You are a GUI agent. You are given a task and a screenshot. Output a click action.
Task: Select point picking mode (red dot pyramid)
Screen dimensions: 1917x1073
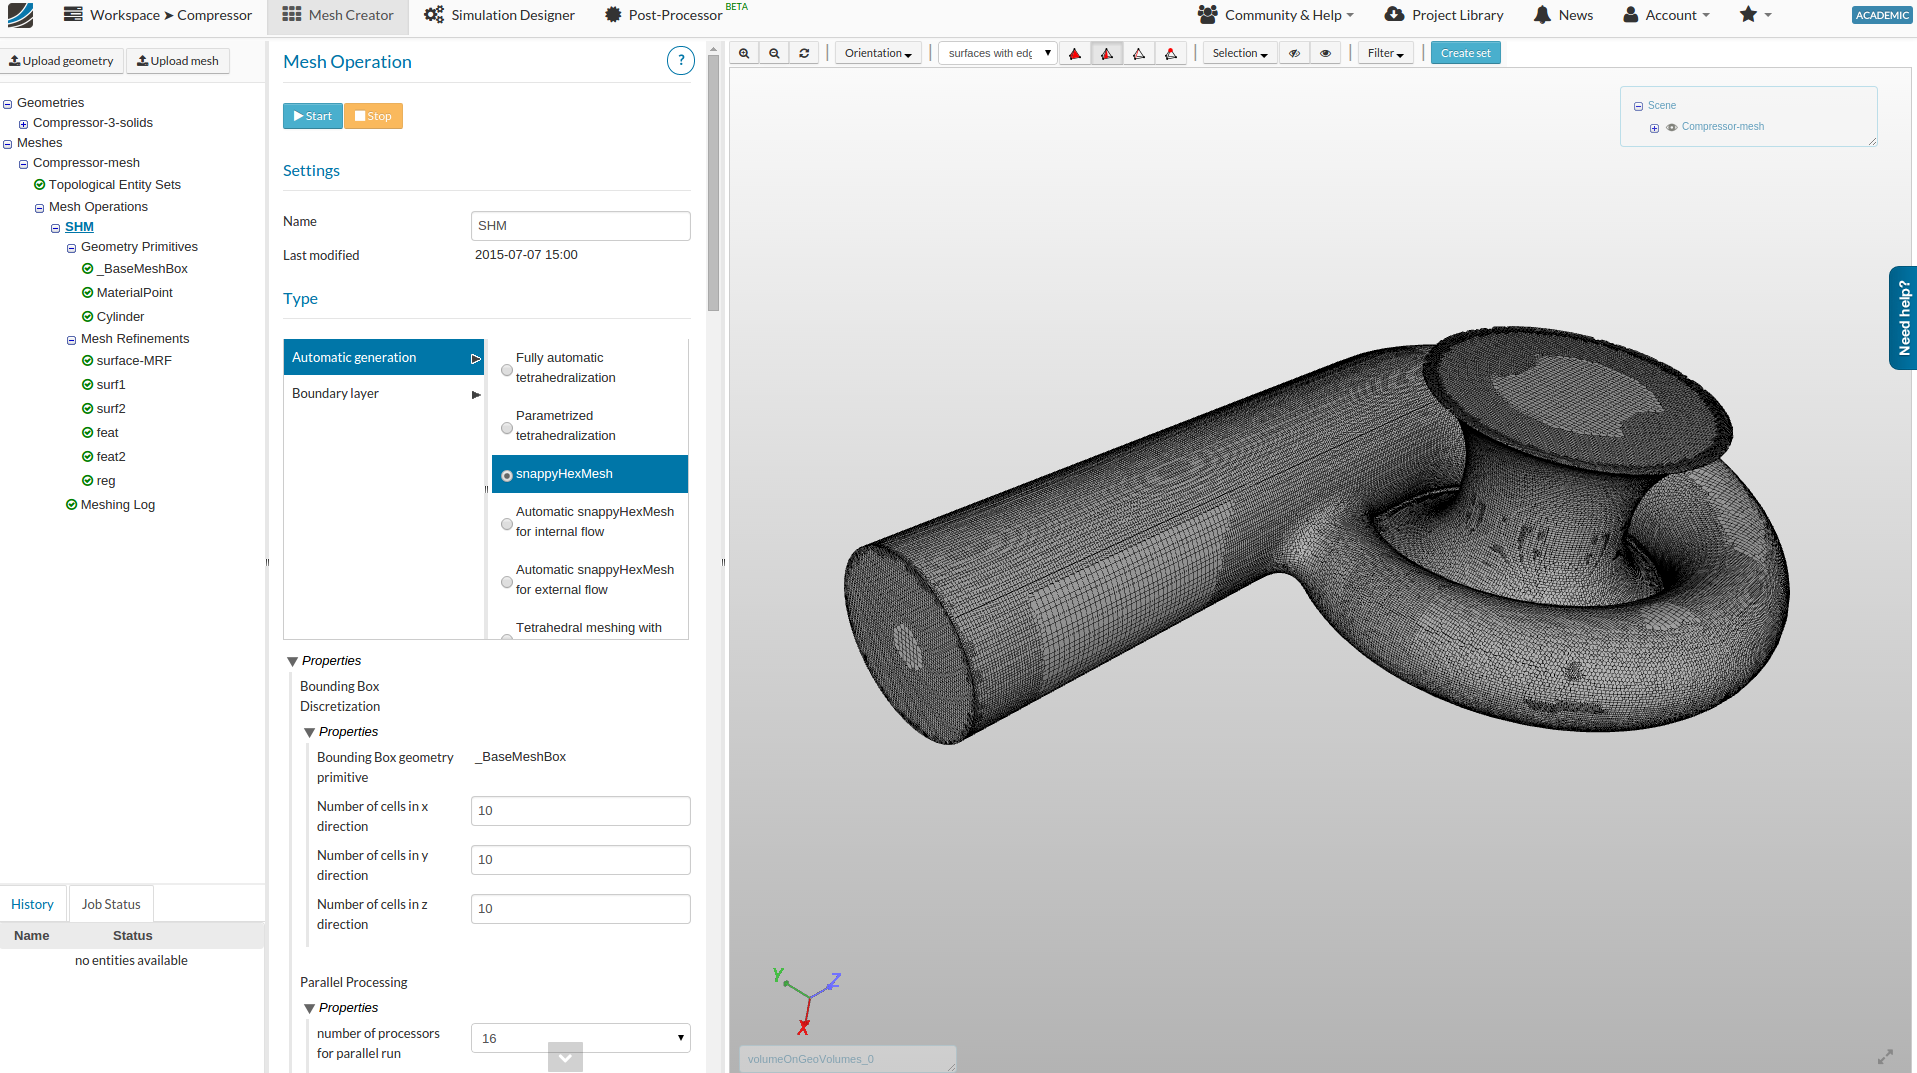coord(1171,54)
